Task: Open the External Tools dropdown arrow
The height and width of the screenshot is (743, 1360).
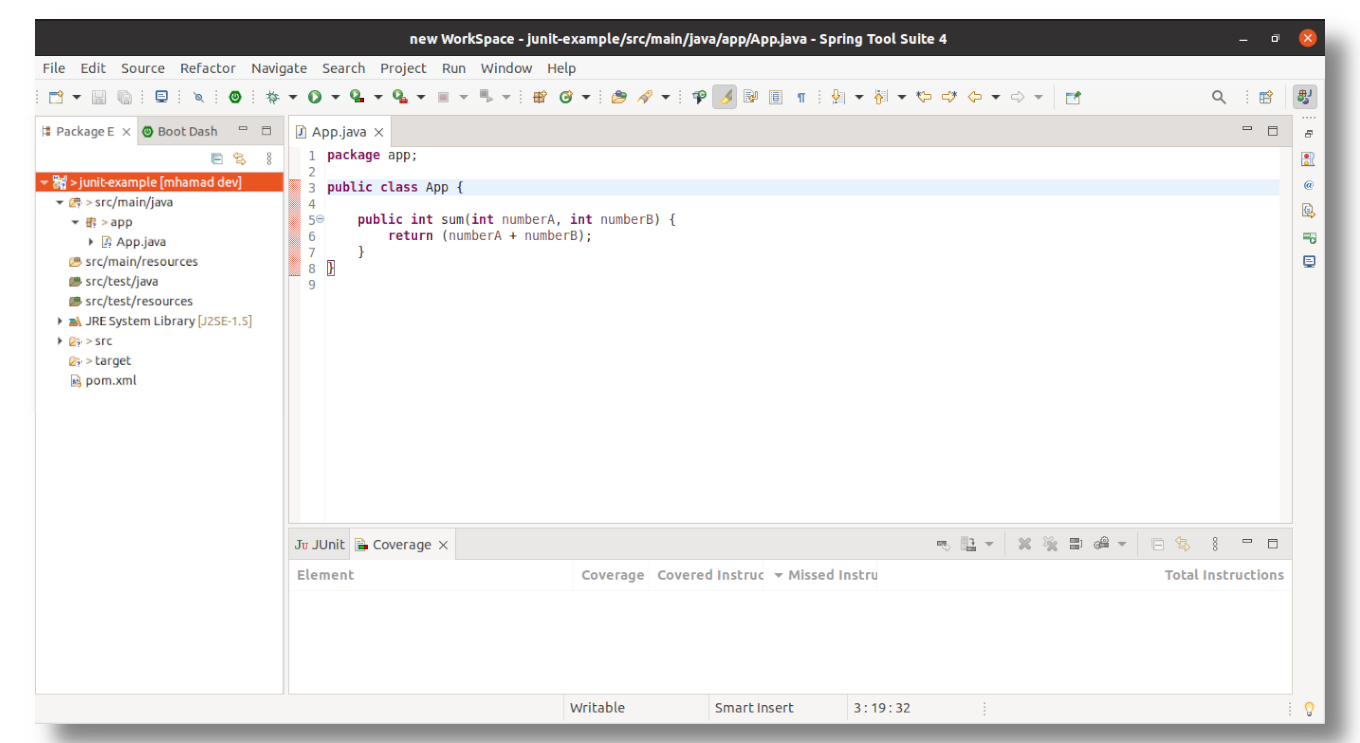Action: pos(421,97)
